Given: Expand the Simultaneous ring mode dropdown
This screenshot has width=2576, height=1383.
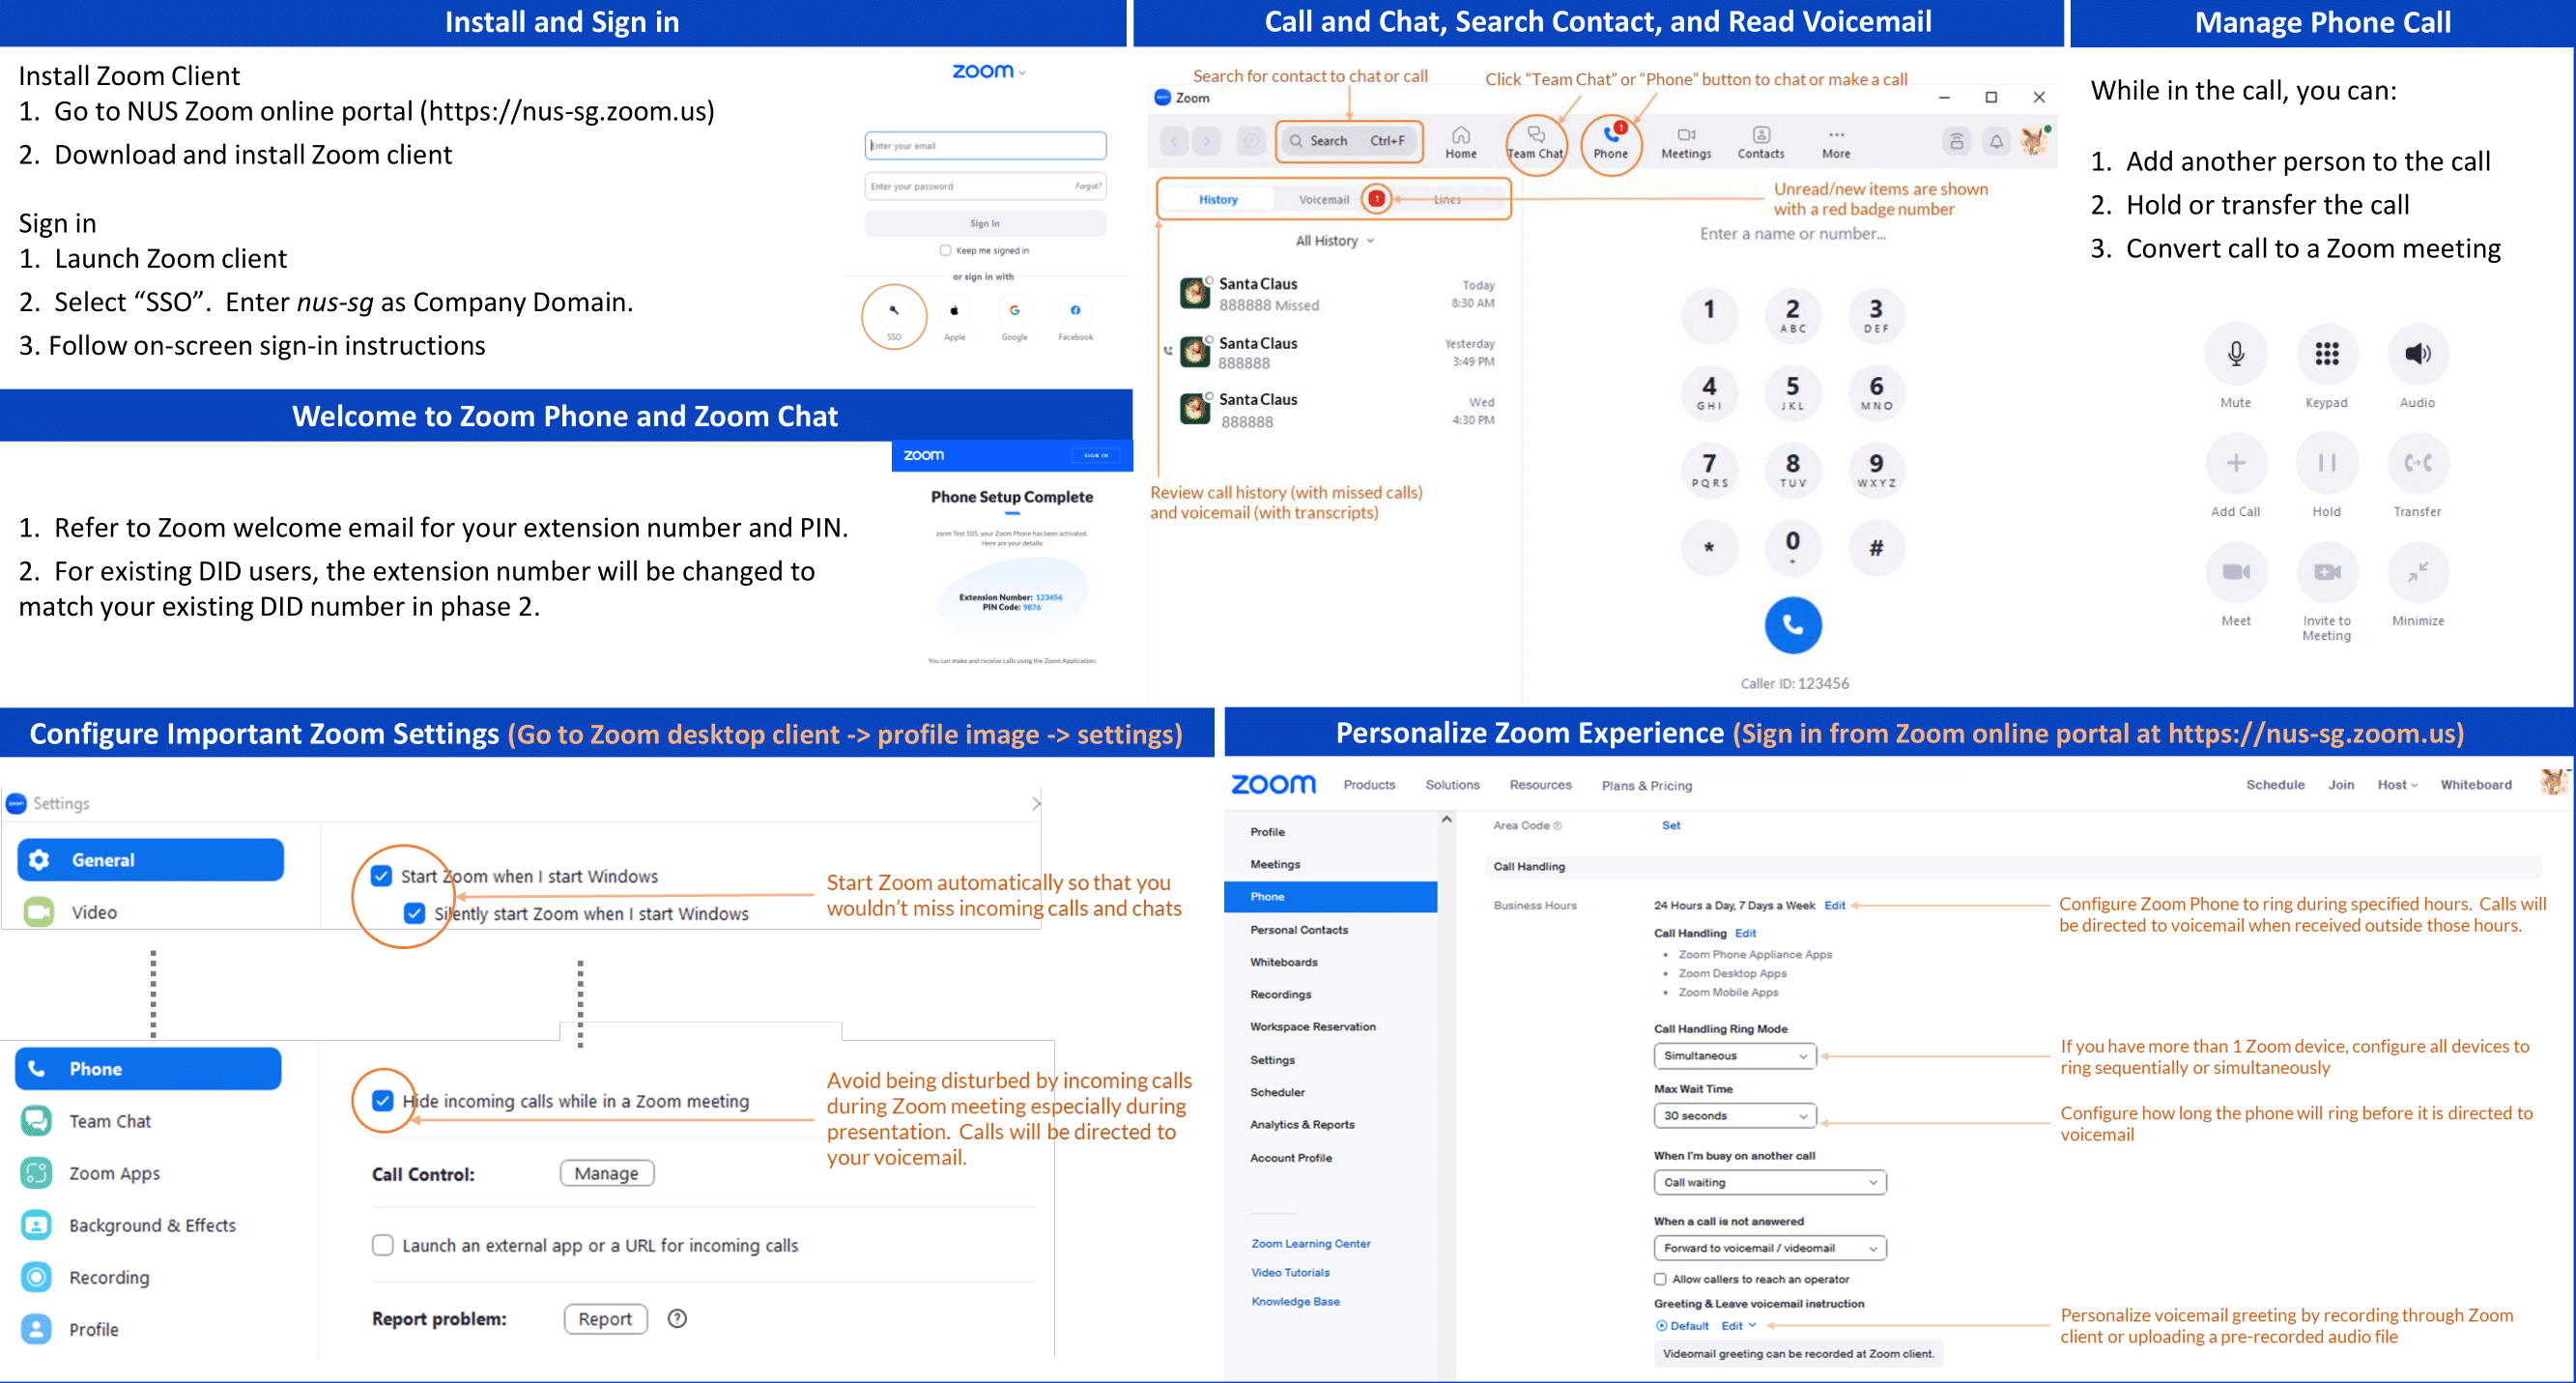Looking at the screenshot, I should (1734, 1056).
